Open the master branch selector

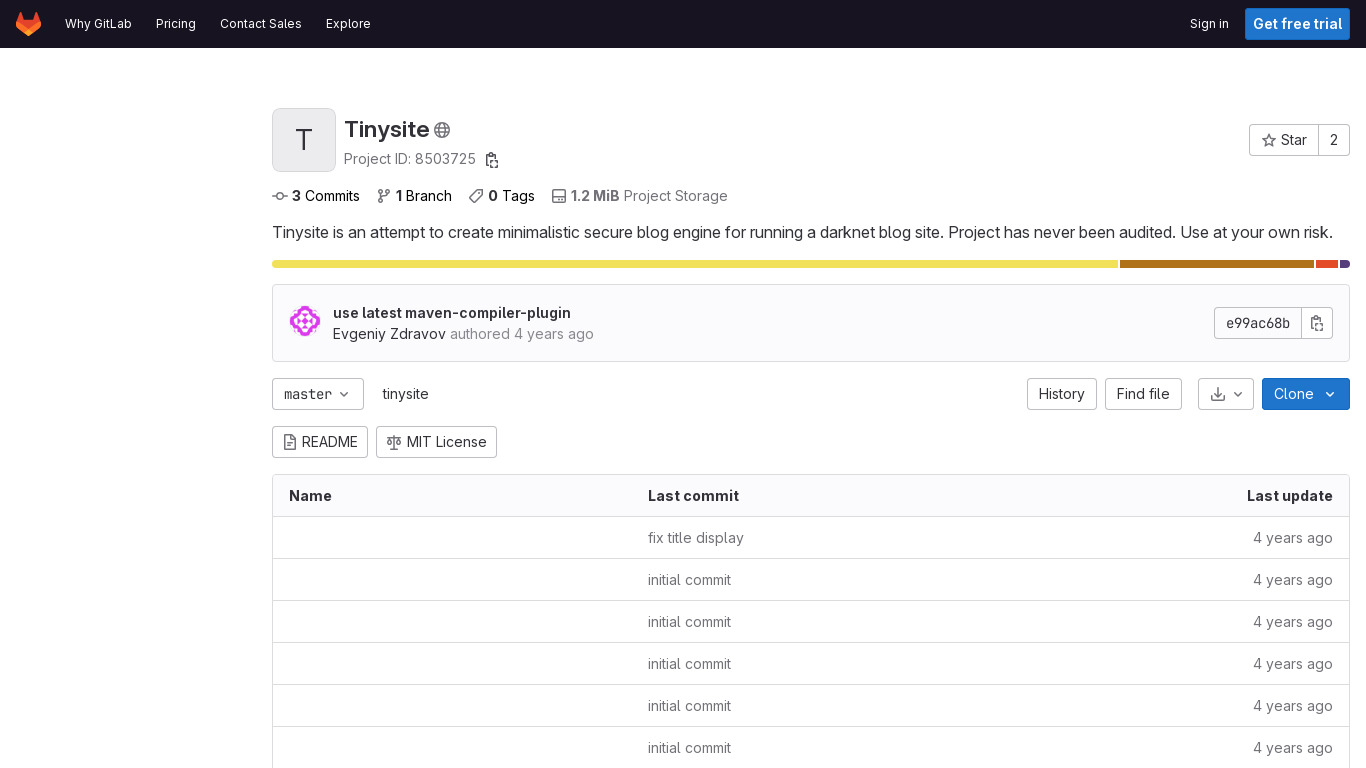coord(318,394)
